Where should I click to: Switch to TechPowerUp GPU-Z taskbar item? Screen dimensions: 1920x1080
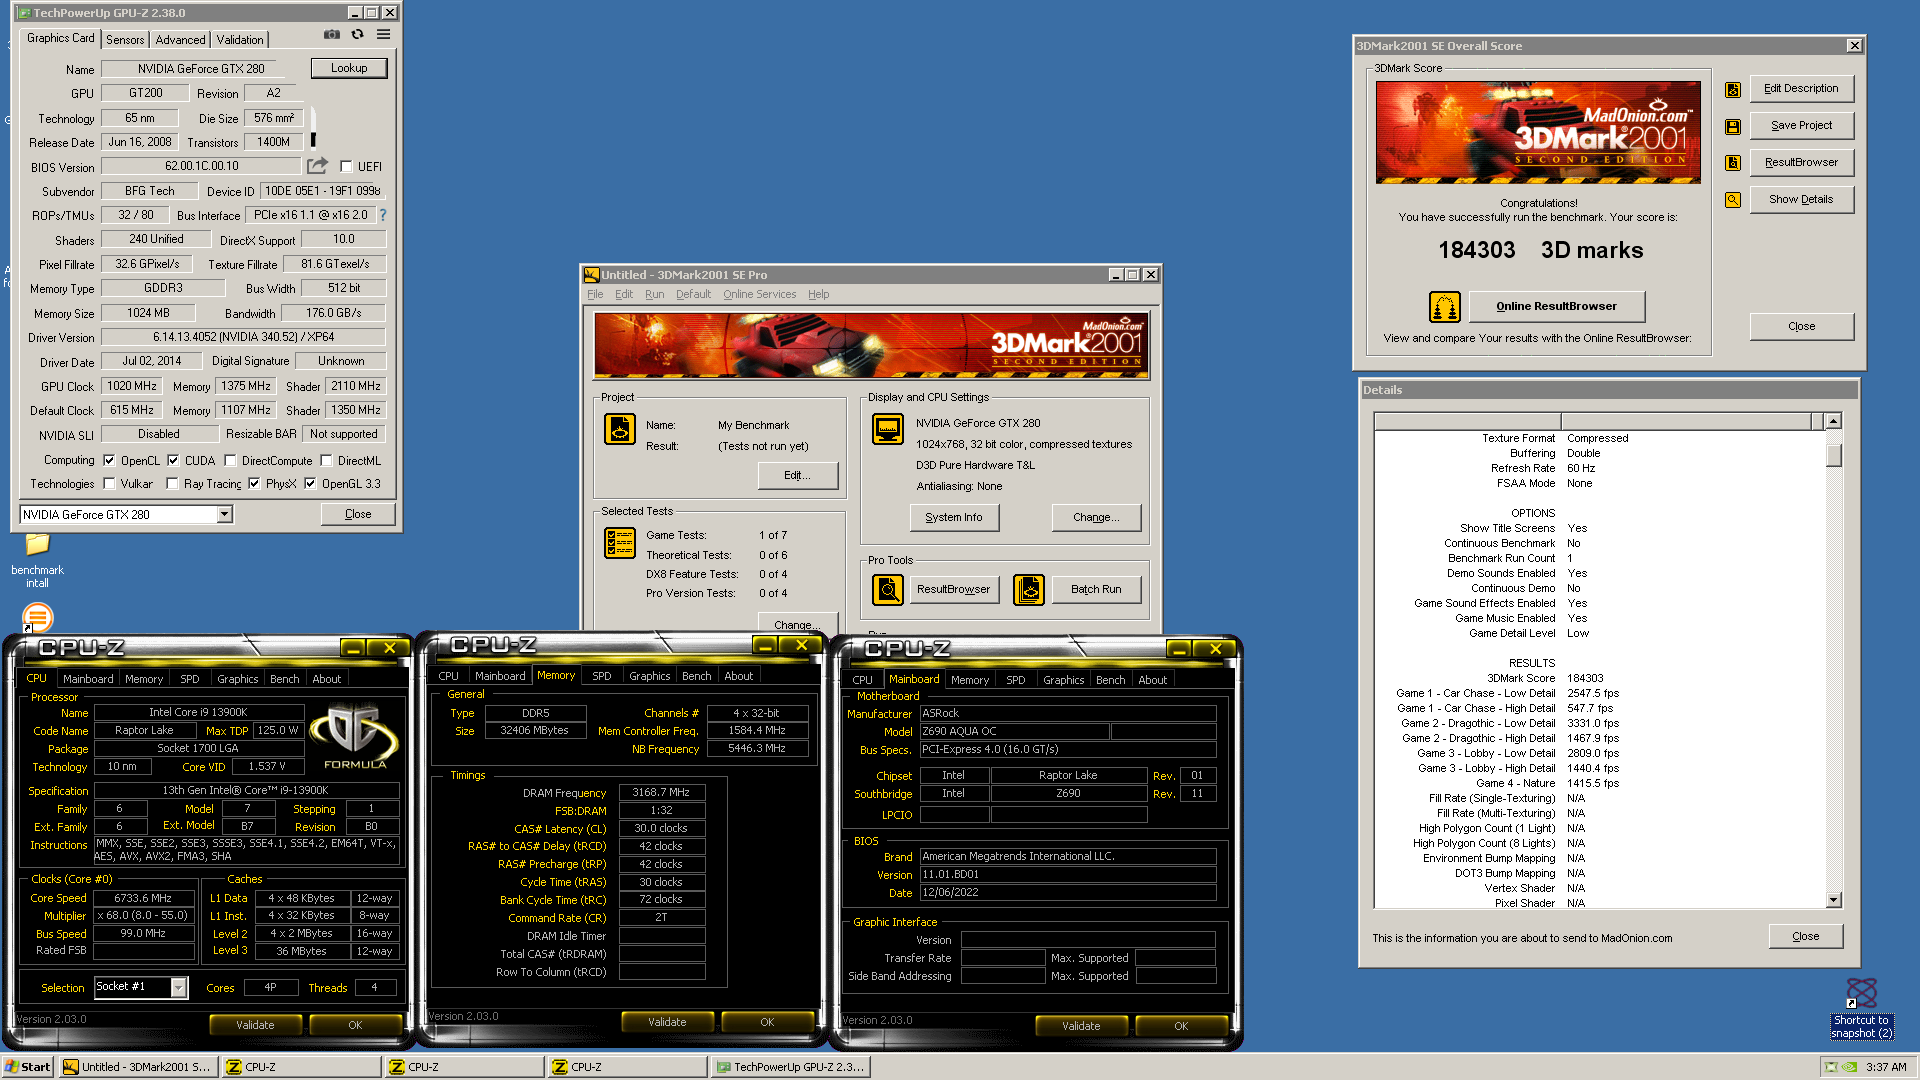(x=790, y=1067)
